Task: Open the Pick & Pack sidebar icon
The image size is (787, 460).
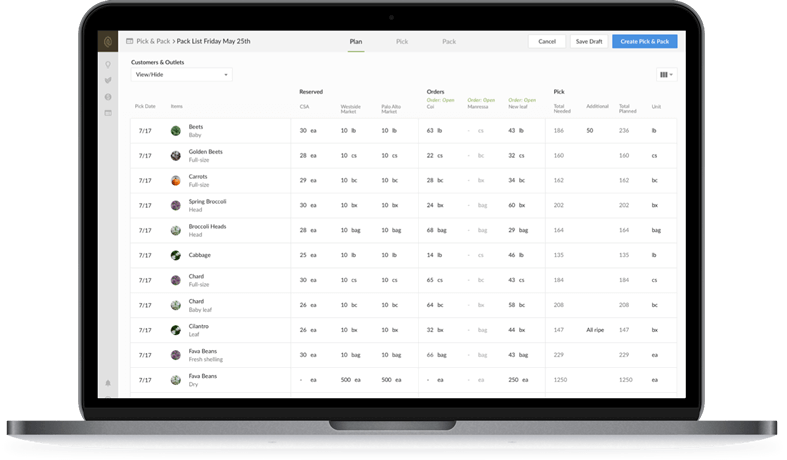Action: pyautogui.click(x=108, y=113)
